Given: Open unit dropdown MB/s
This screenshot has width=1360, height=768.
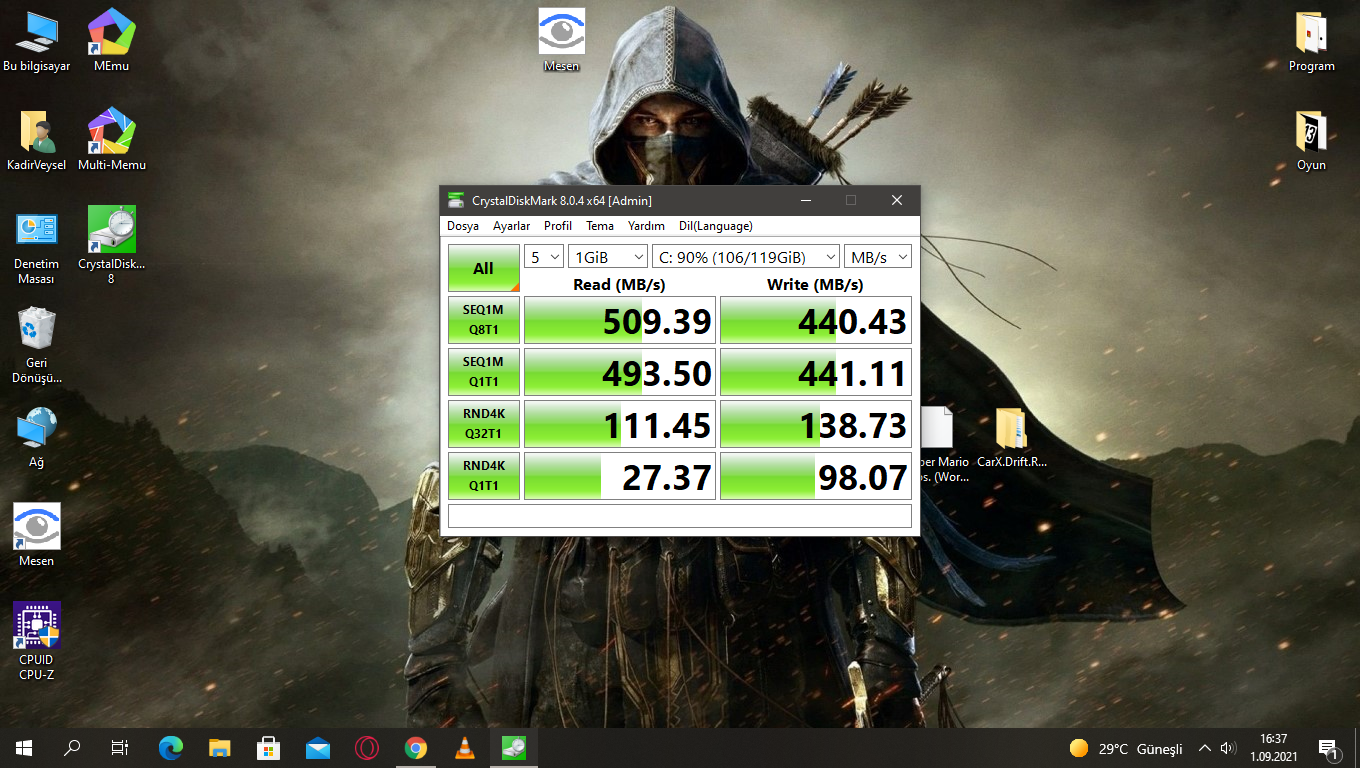Looking at the screenshot, I should tap(878, 257).
